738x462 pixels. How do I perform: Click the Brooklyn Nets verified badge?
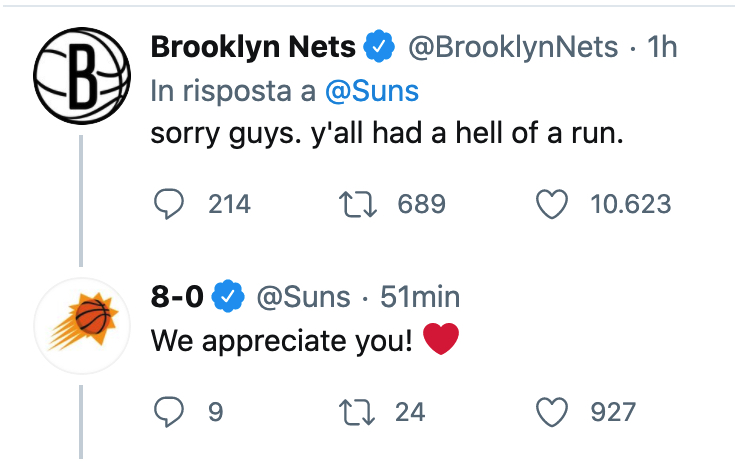pos(379,46)
